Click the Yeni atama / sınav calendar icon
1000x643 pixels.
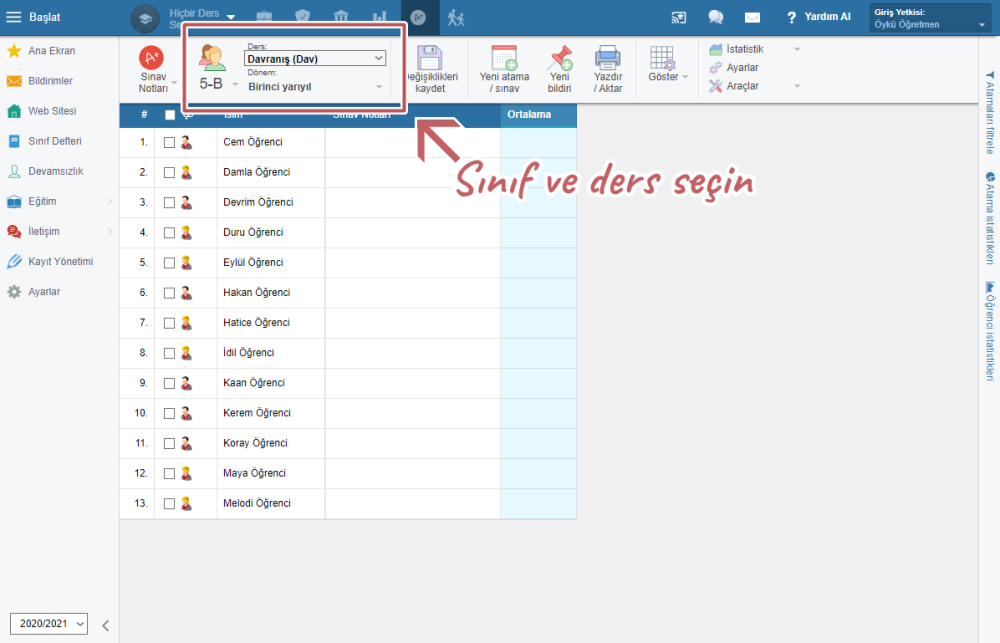[x=504, y=57]
